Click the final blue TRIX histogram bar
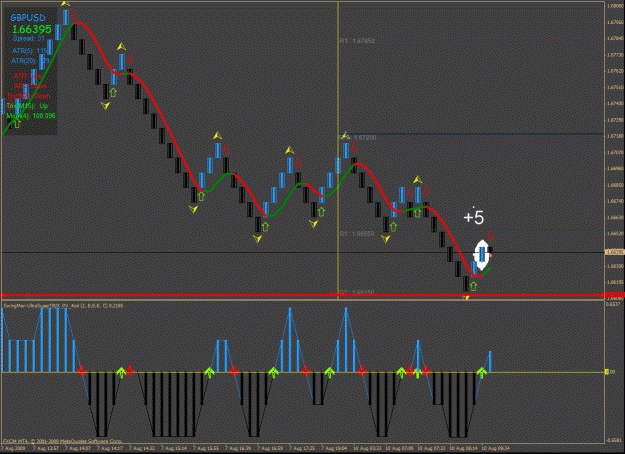 coord(490,362)
